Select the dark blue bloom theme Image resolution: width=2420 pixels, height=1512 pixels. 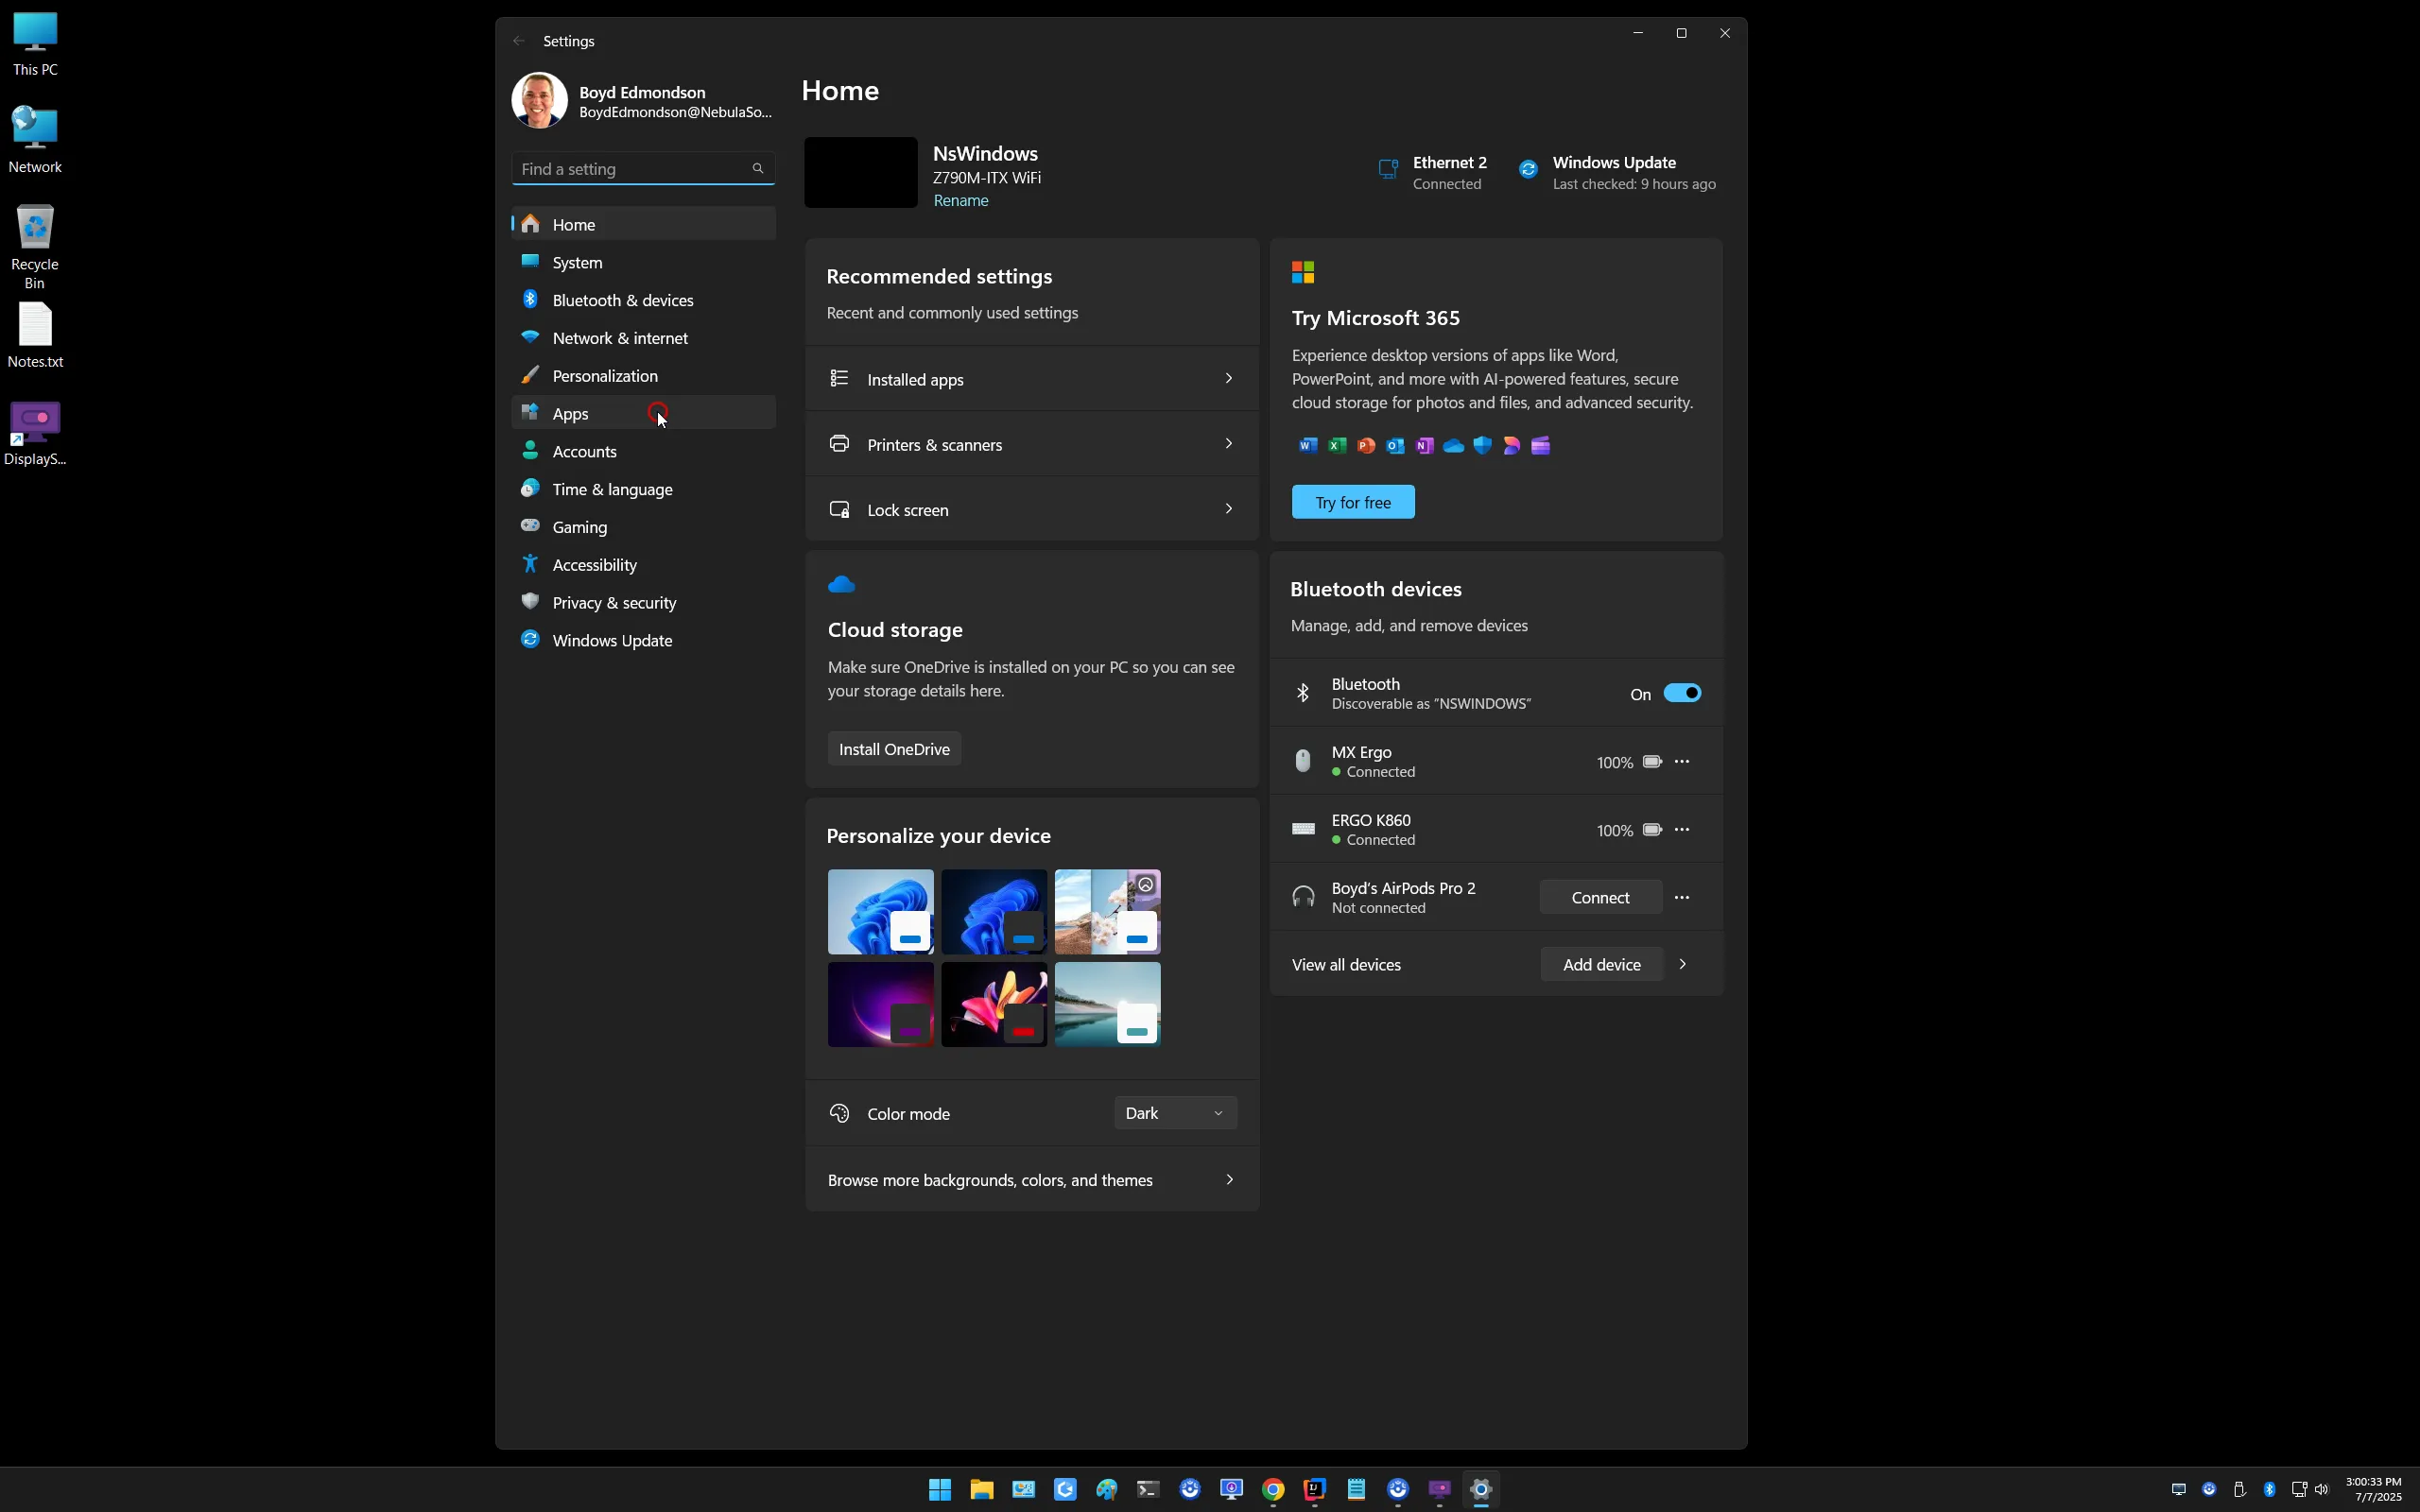click(994, 911)
